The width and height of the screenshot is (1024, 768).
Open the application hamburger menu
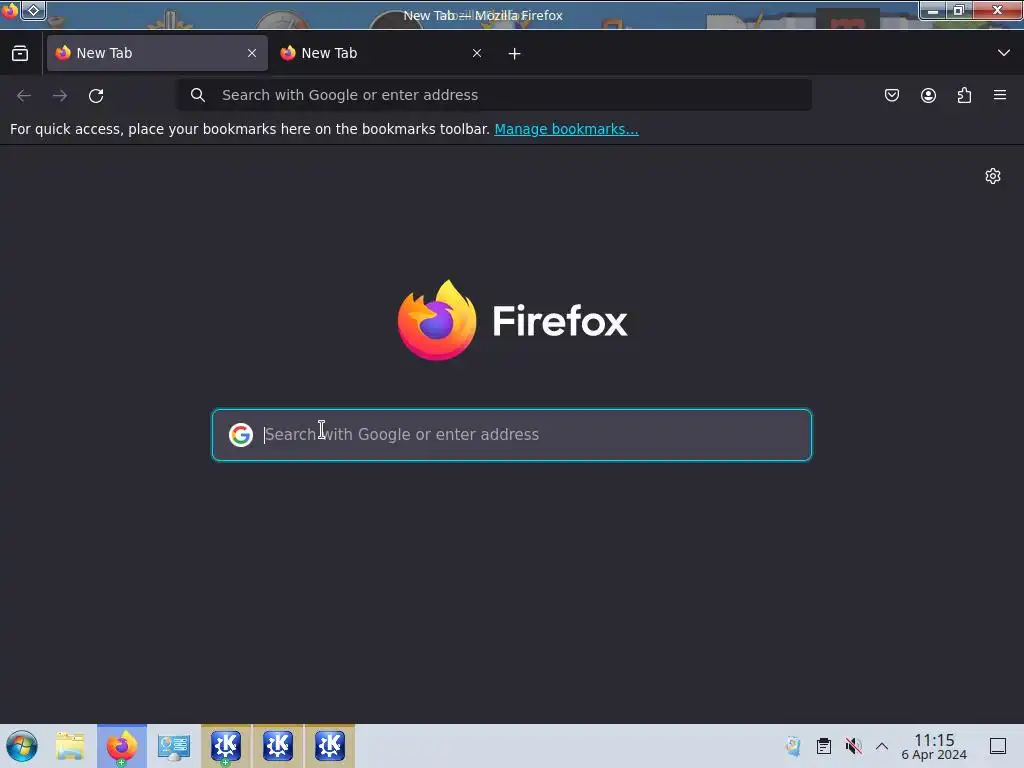1000,95
